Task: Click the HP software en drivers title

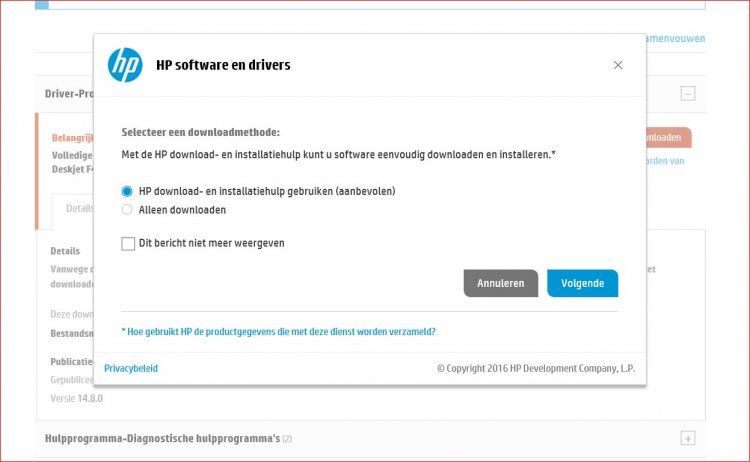Action: (x=223, y=65)
